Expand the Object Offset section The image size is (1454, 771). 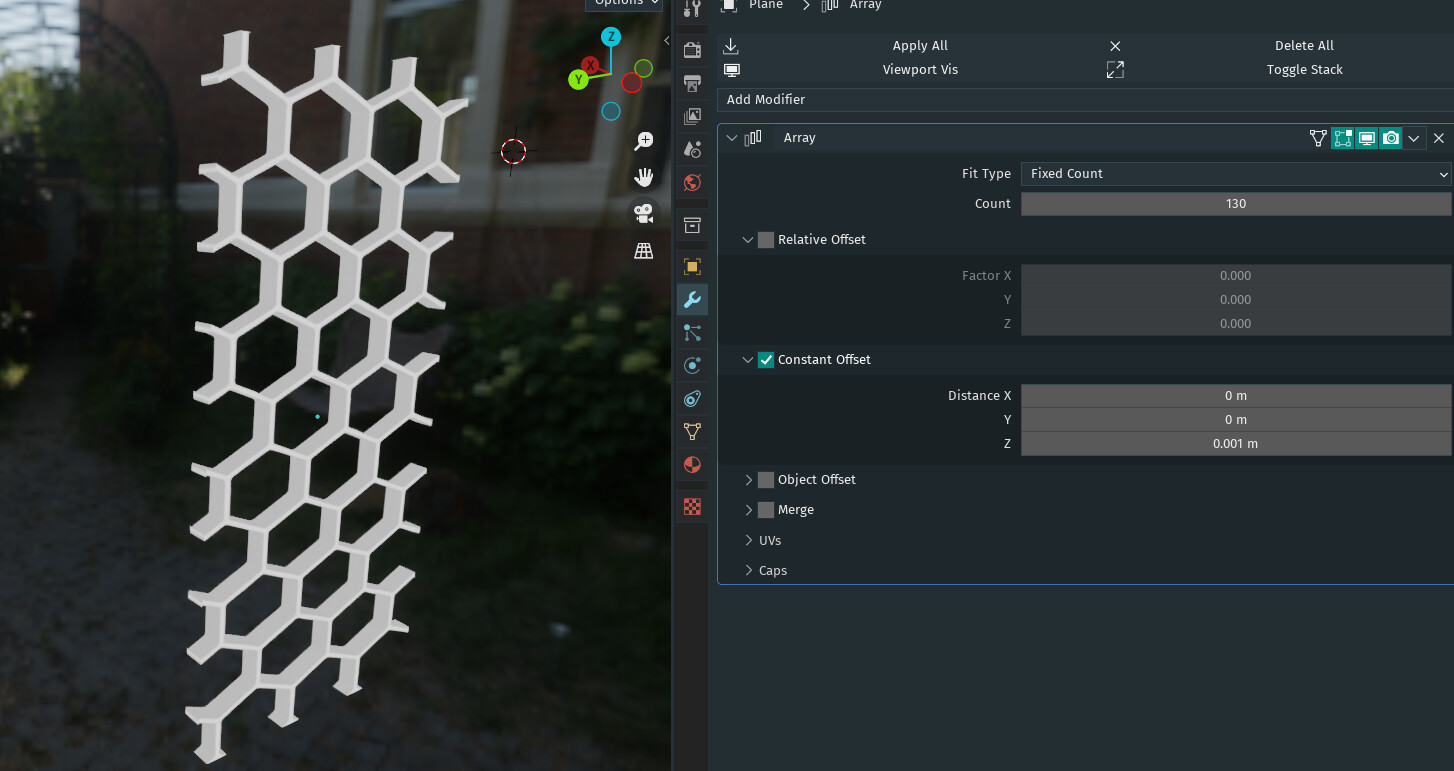748,480
